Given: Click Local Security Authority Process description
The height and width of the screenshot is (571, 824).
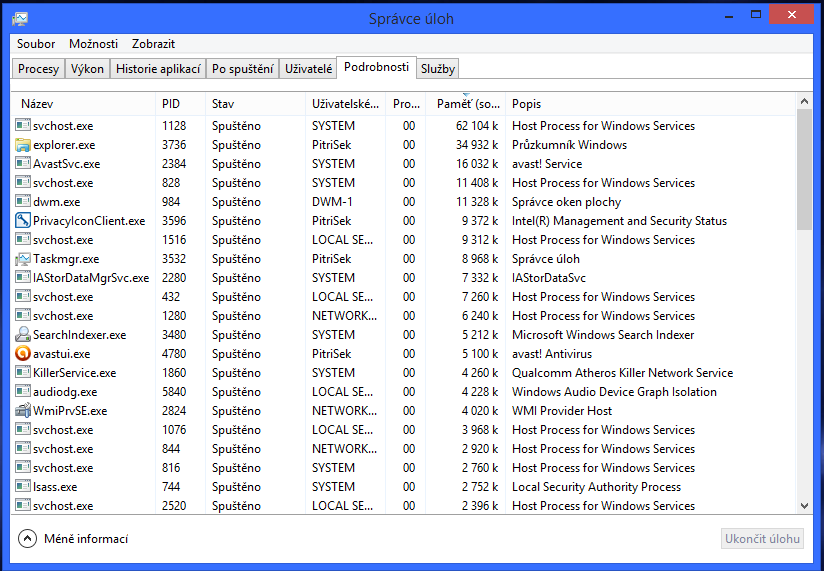Looking at the screenshot, I should pyautogui.click(x=596, y=486).
